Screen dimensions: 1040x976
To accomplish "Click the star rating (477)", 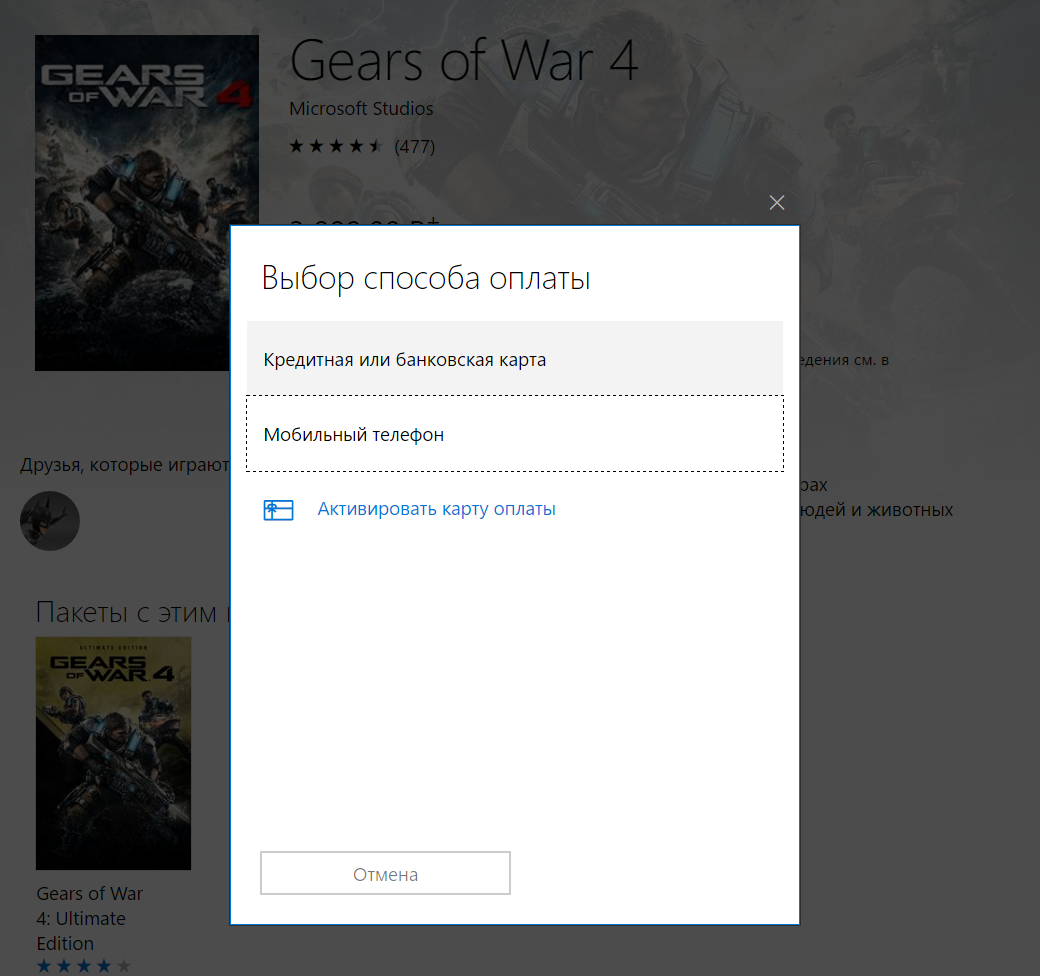I will 362,147.
